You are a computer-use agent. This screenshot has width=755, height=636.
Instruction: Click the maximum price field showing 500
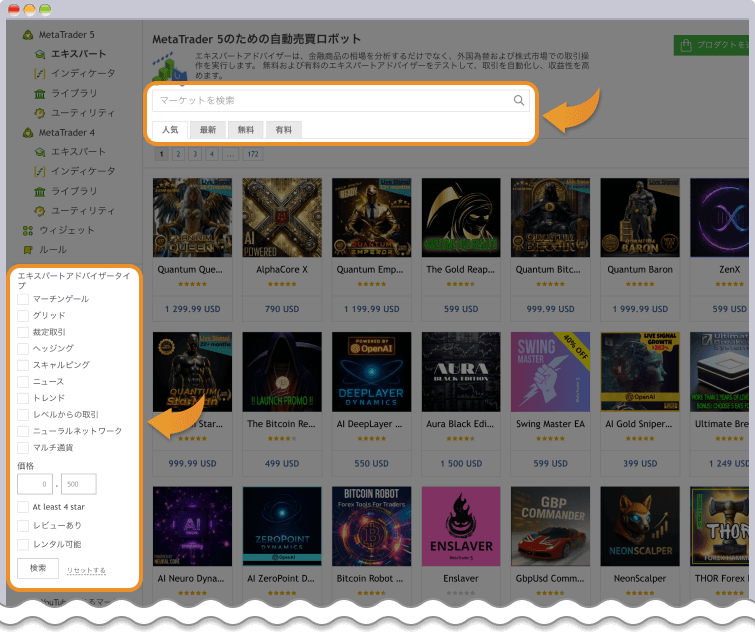[x=78, y=484]
